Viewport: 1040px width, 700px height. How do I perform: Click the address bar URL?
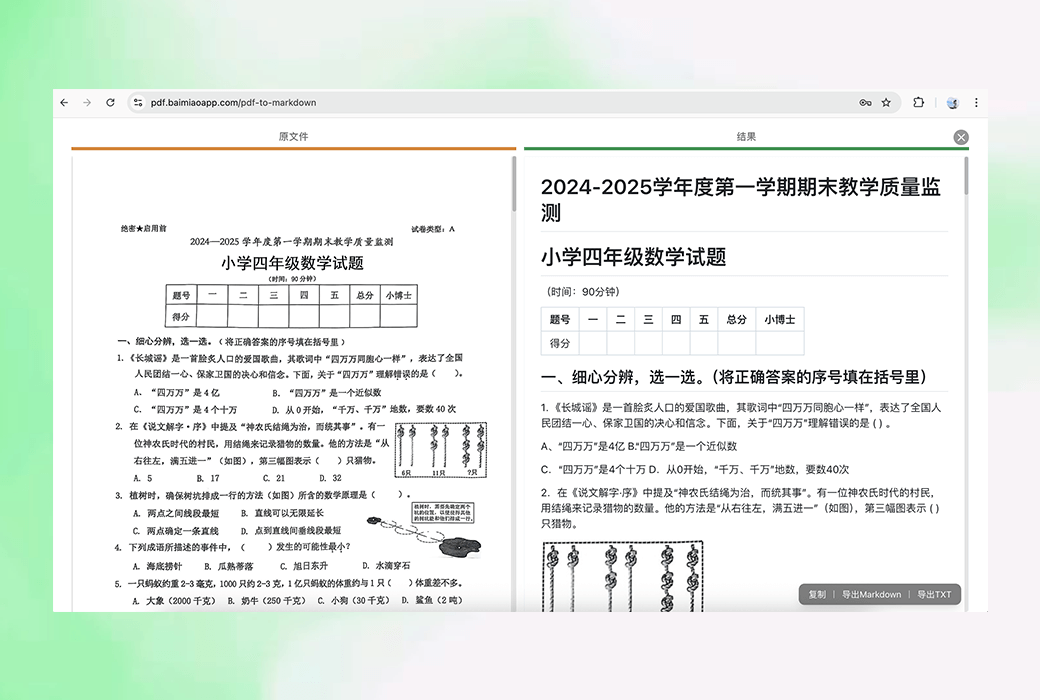233,102
